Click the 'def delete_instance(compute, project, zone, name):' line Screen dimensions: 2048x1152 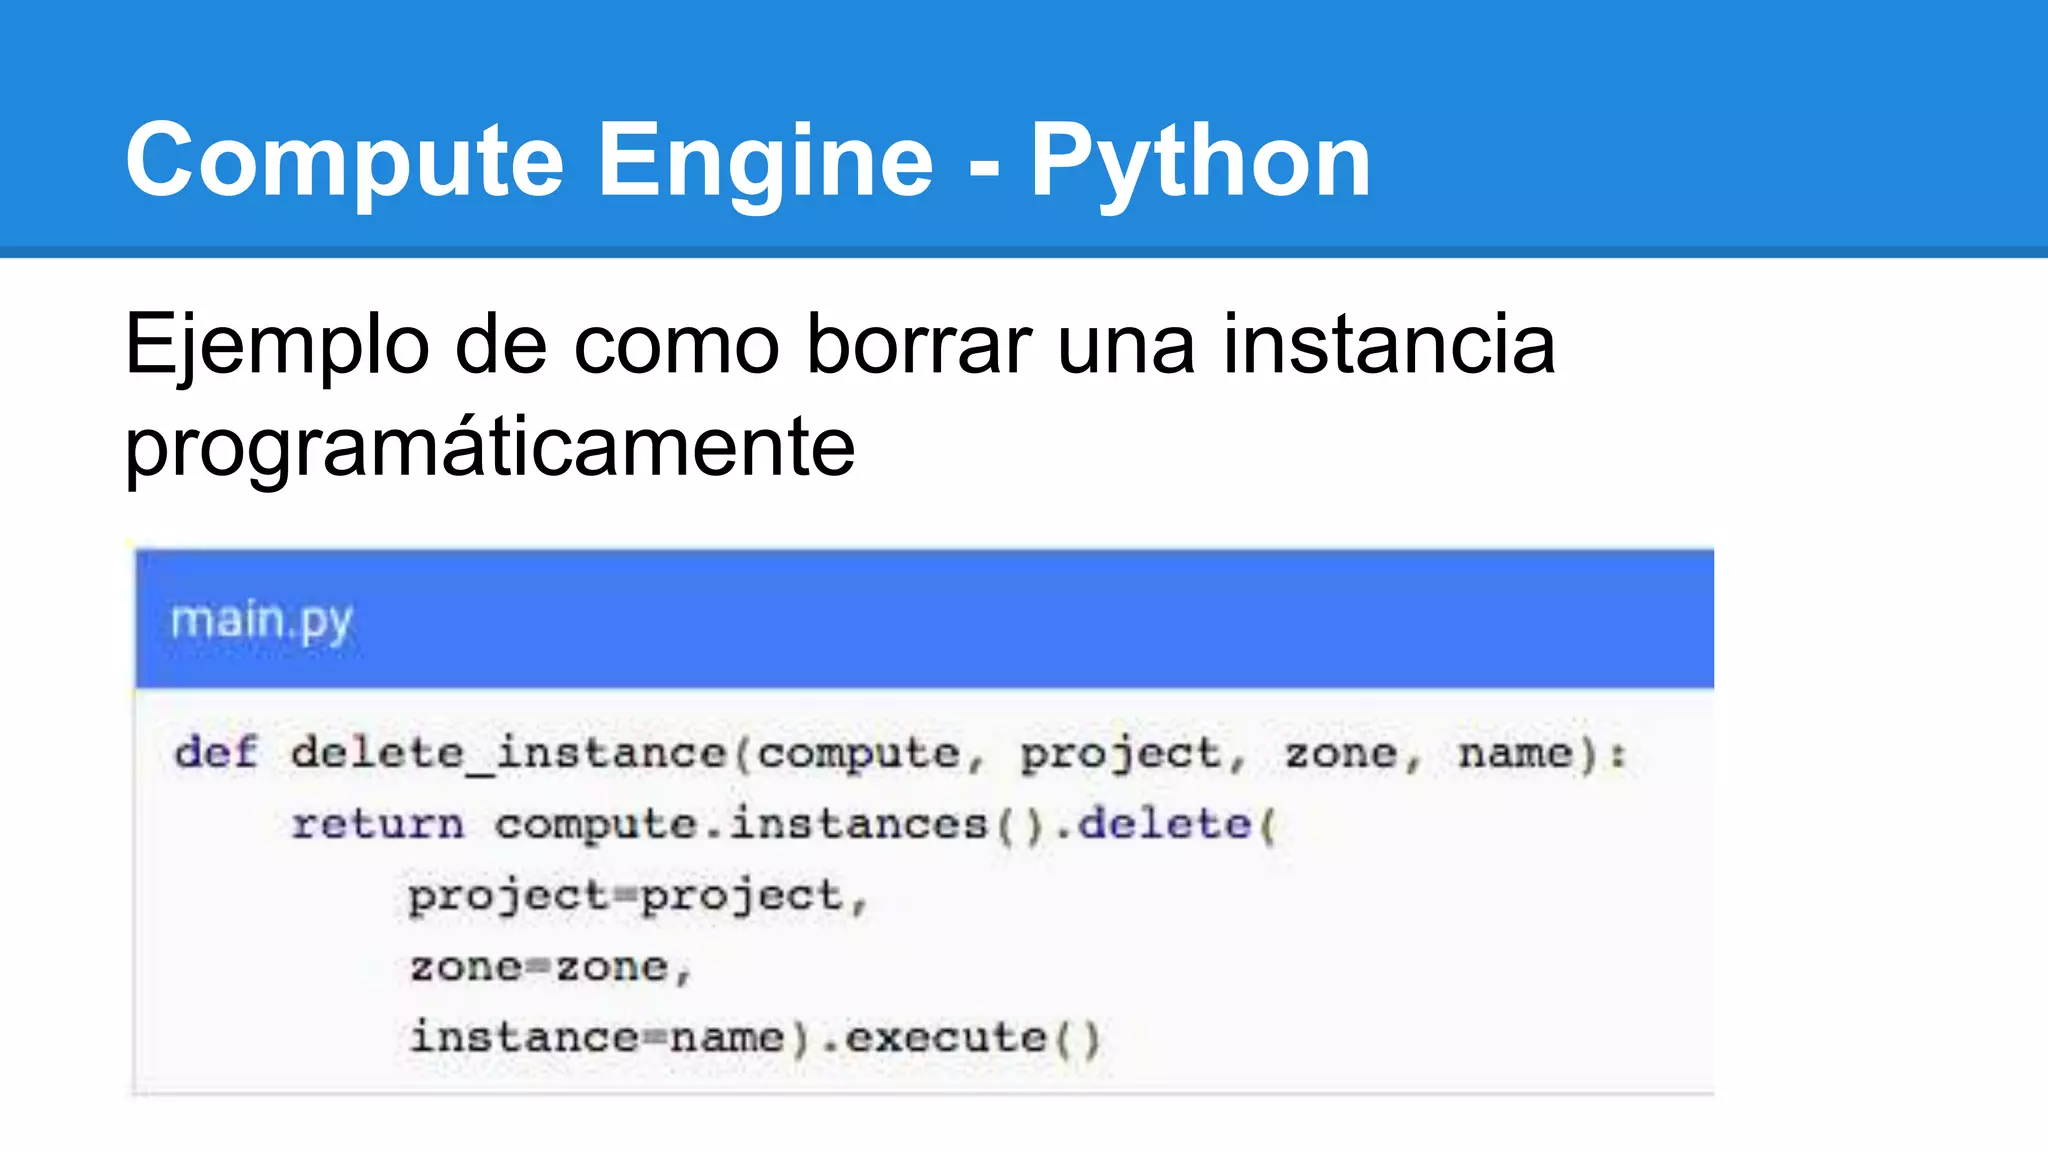point(901,754)
